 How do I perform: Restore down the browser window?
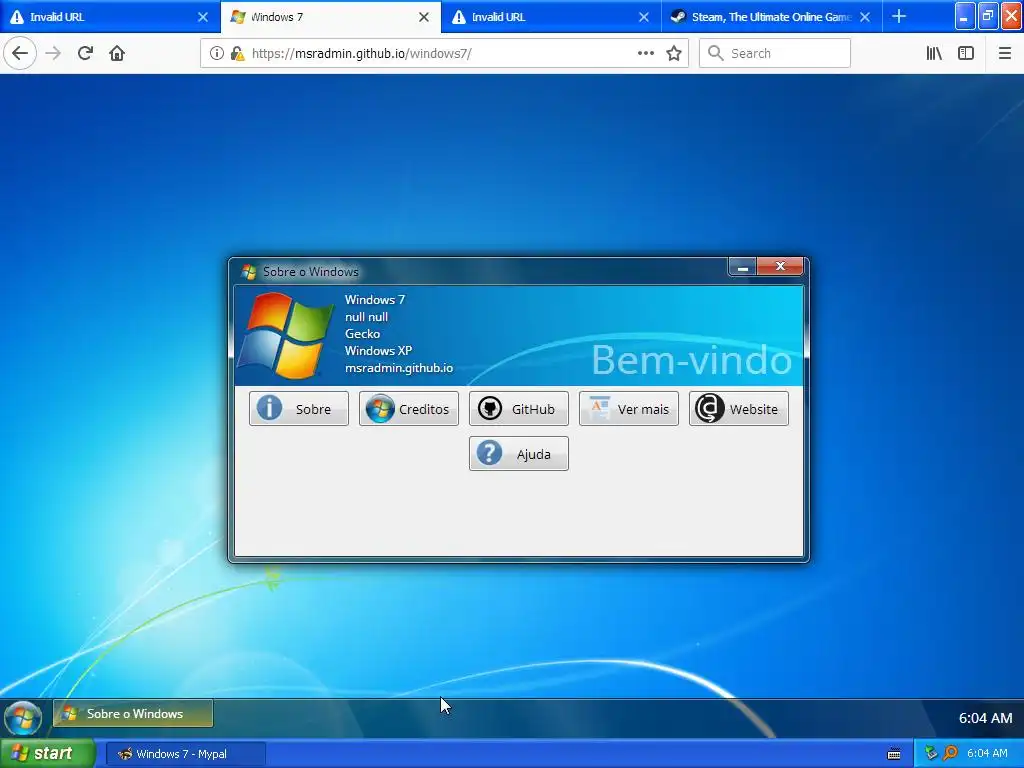click(x=987, y=17)
